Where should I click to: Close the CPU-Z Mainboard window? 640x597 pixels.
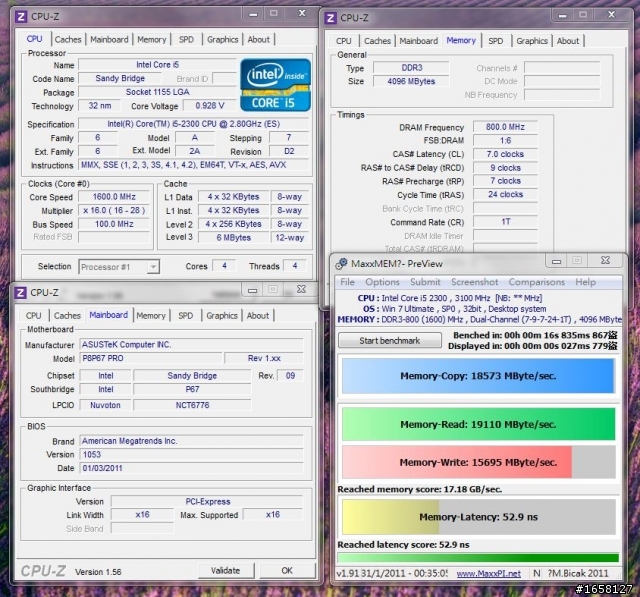[301, 289]
